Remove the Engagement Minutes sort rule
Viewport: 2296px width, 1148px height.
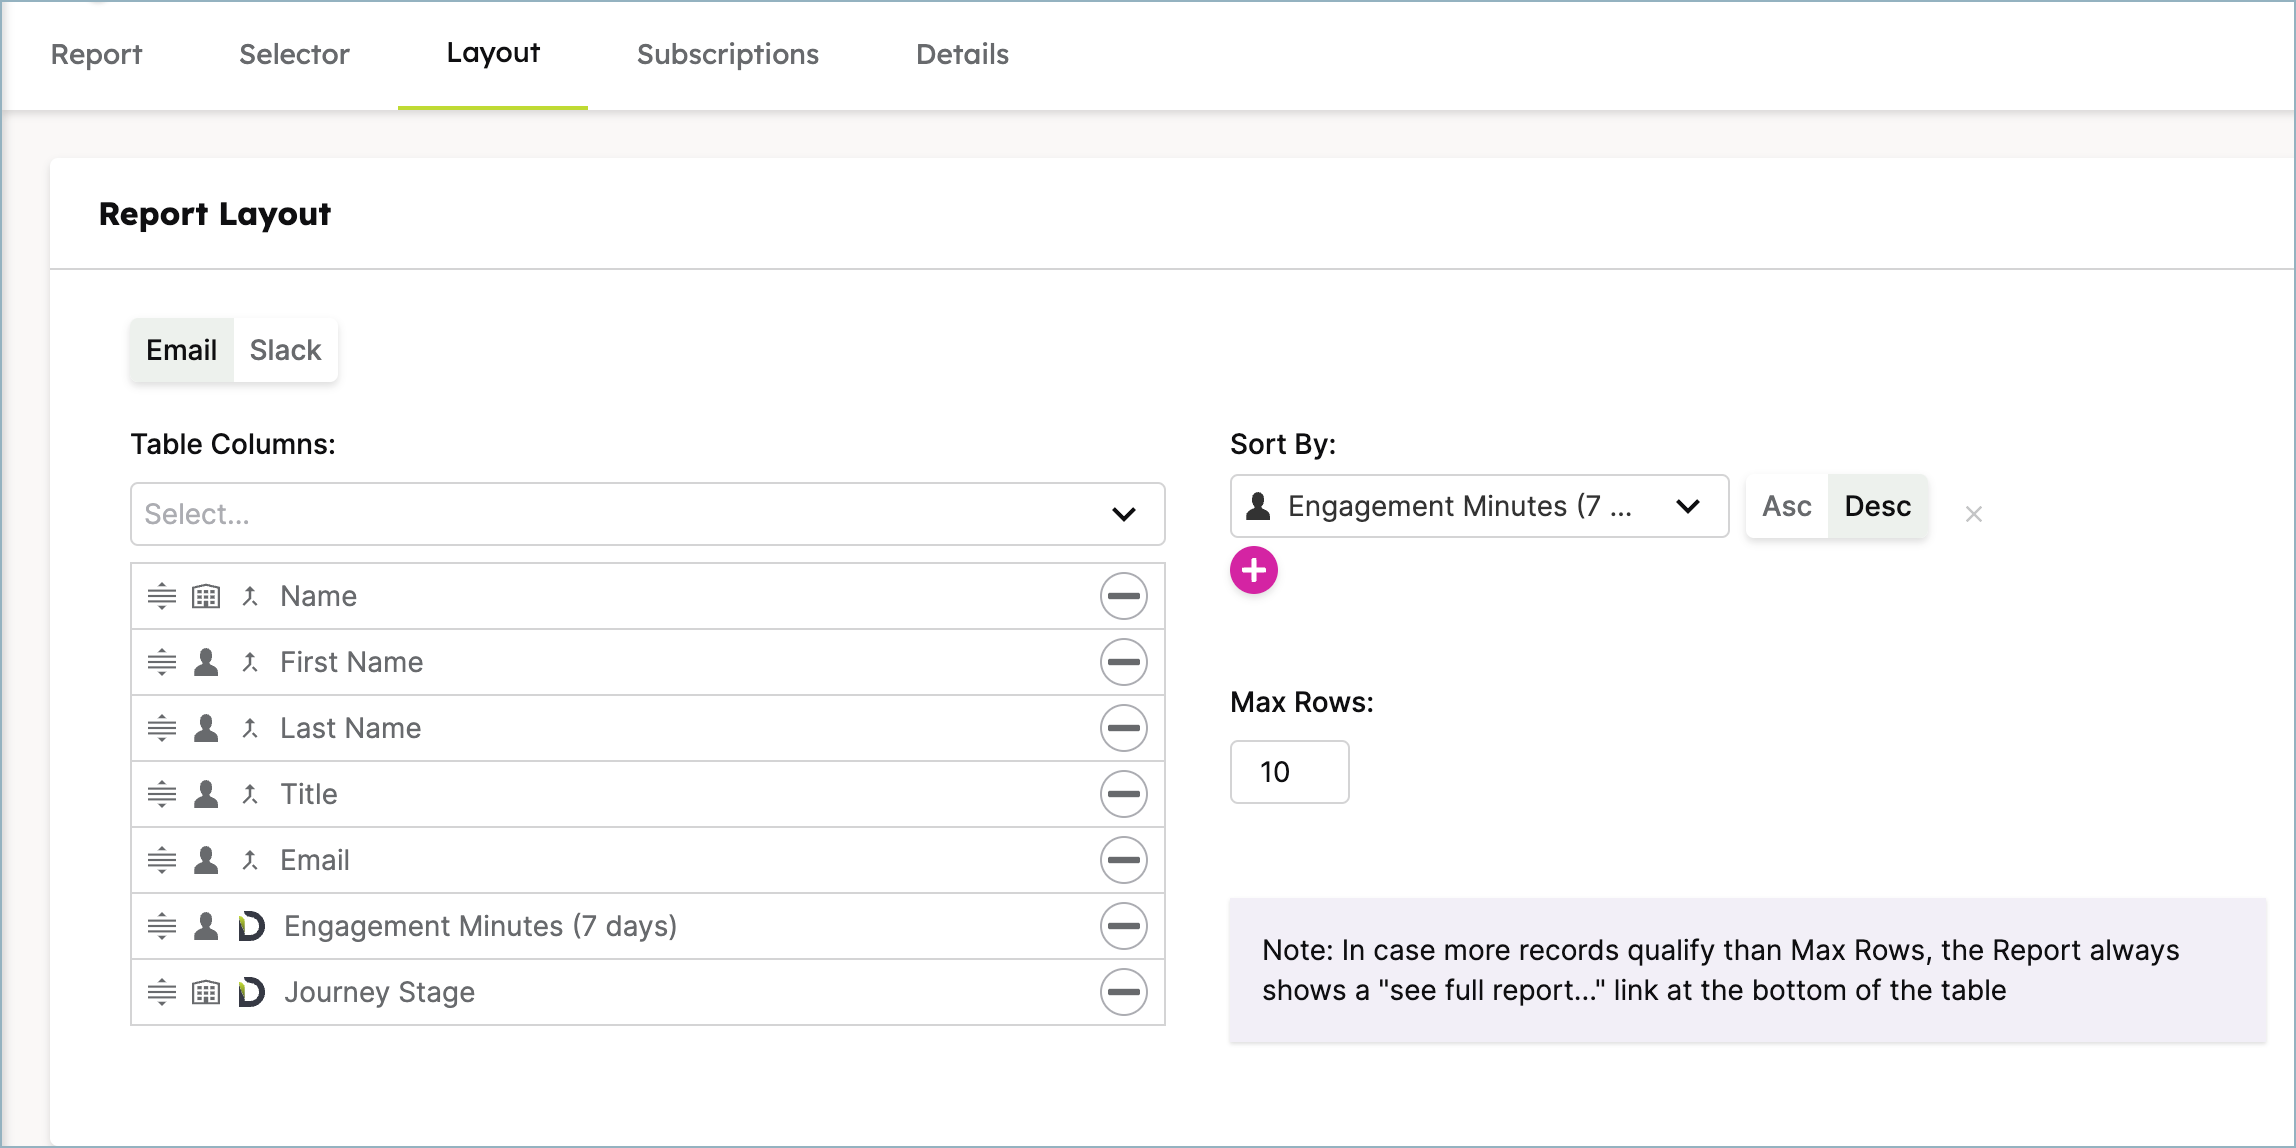click(x=1973, y=514)
